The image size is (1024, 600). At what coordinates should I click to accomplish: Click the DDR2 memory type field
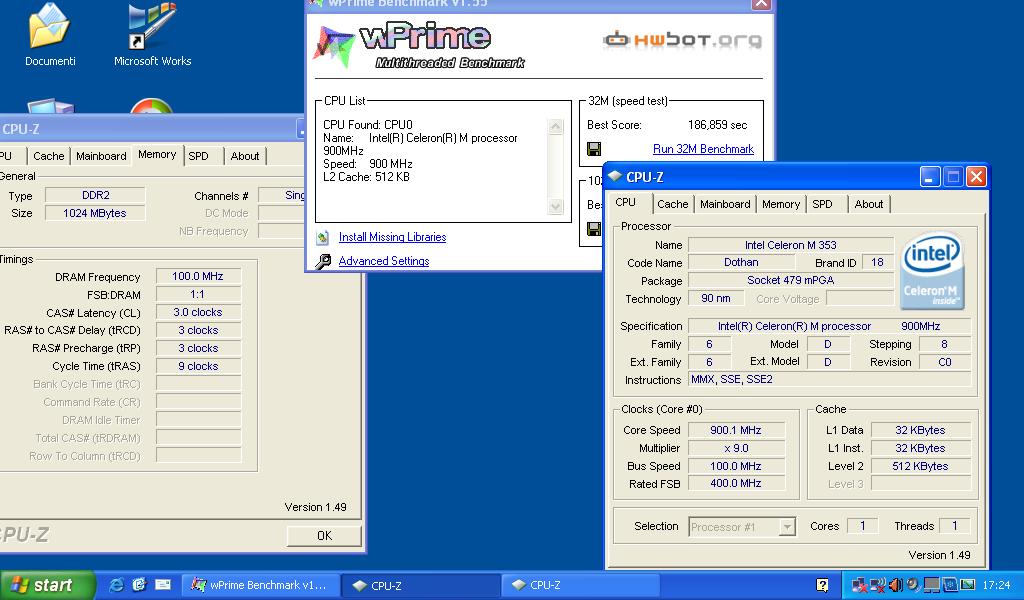(95, 195)
